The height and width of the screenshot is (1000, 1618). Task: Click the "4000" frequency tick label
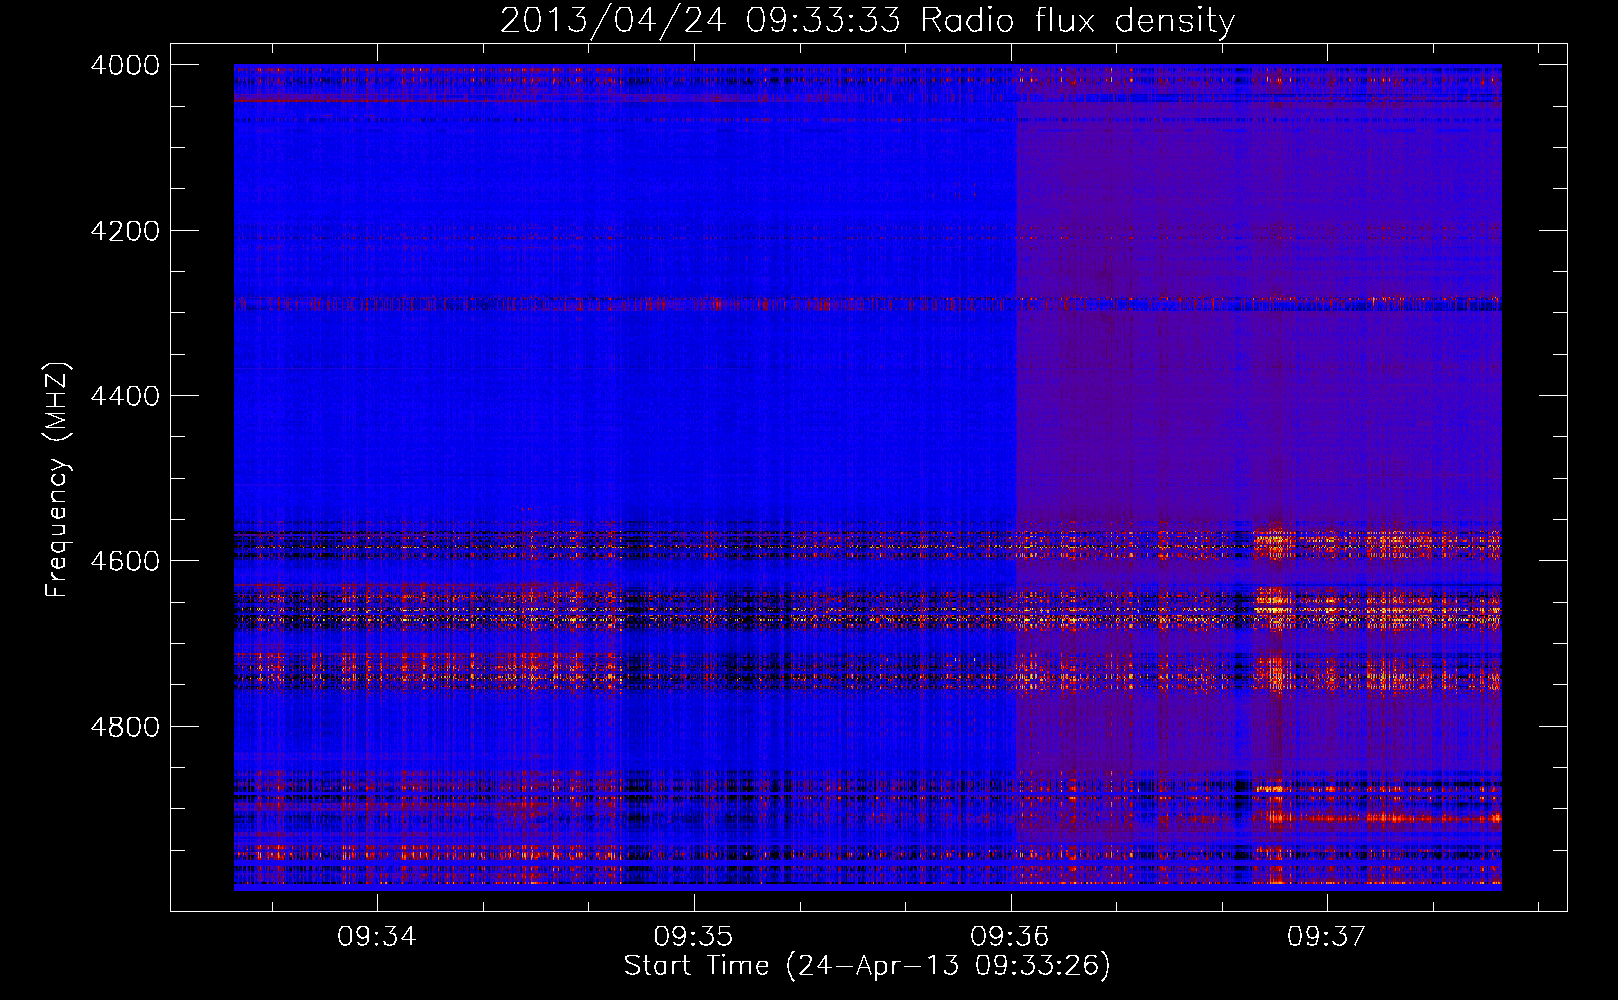coord(125,65)
